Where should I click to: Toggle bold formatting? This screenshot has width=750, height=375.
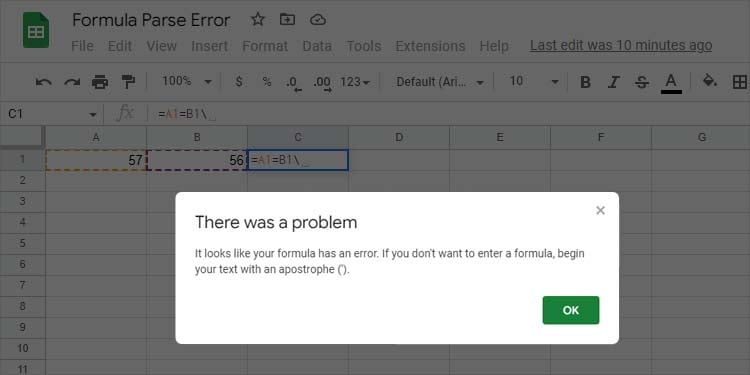point(585,82)
